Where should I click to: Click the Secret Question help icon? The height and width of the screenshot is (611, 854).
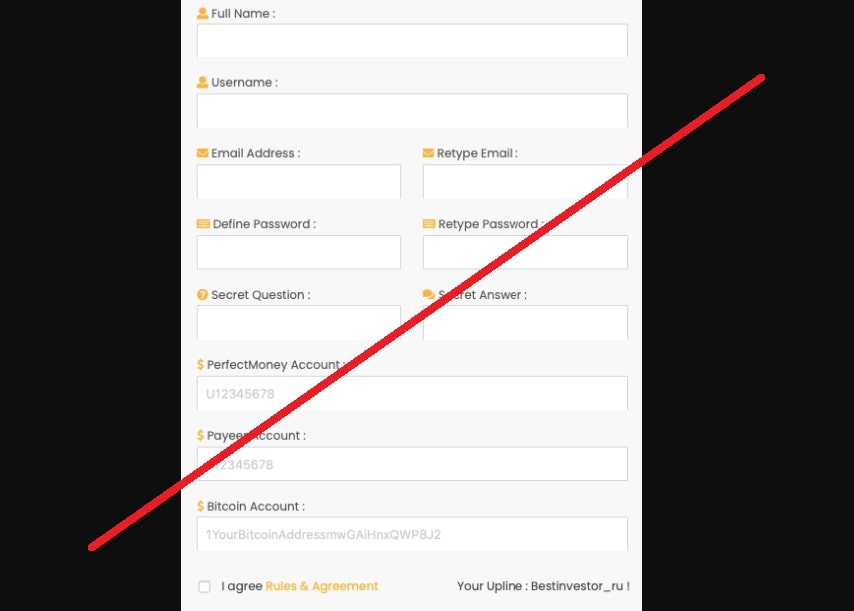click(x=202, y=295)
